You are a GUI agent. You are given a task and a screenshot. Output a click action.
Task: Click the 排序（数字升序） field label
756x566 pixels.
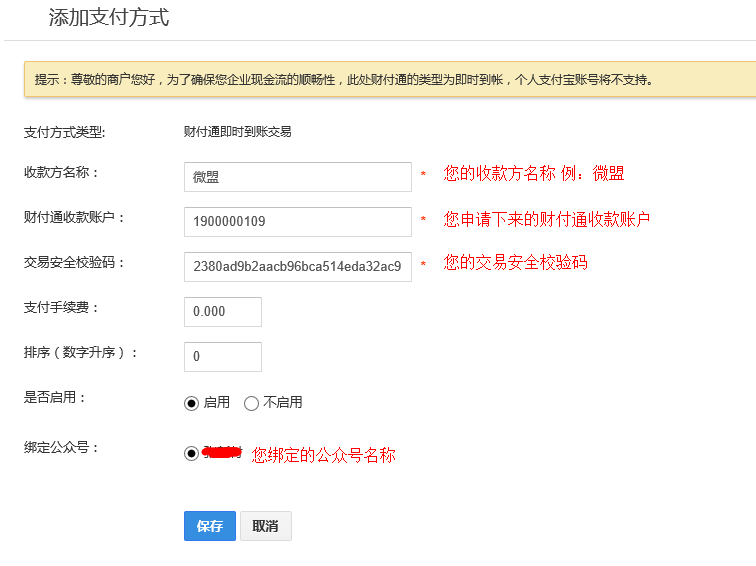click(81, 353)
